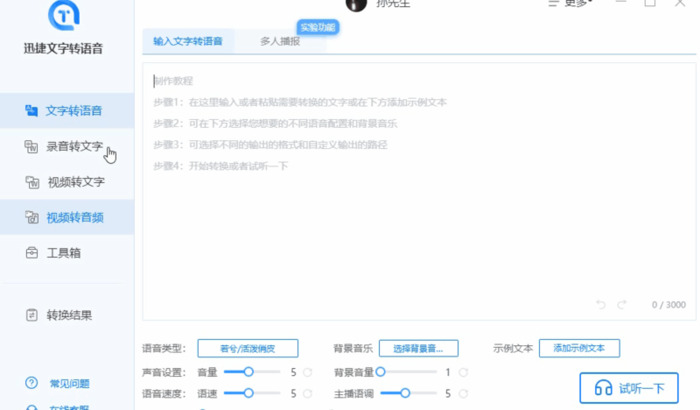700x410 pixels.
Task: Open the 选择背景音 background music selector
Action: (418, 348)
